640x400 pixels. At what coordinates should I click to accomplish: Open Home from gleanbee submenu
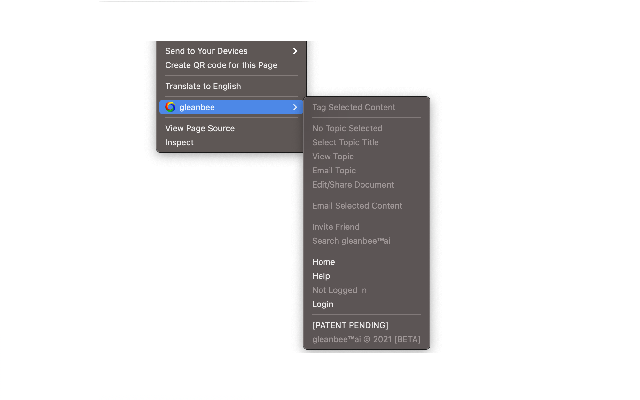click(324, 262)
